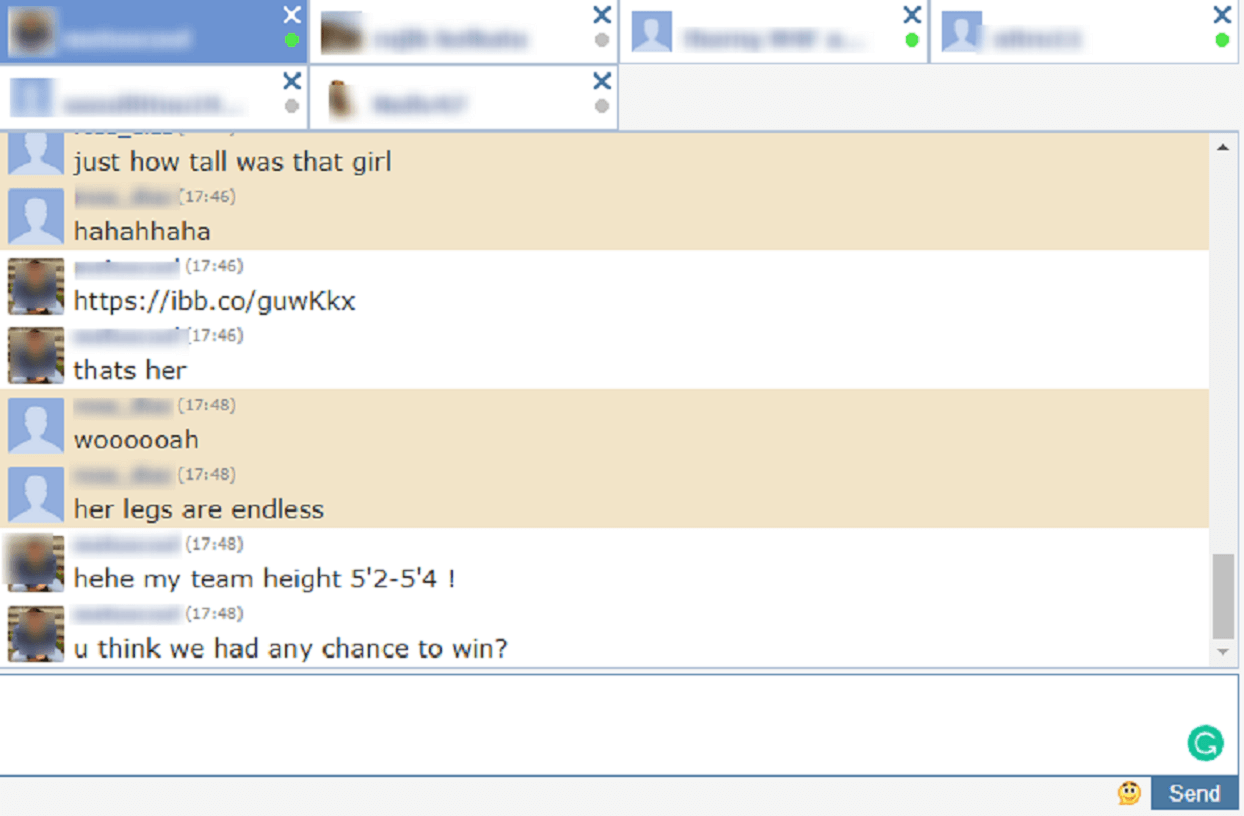This screenshot has width=1244, height=816.
Task: Click the avatar beside "thats her" message
Action: click(x=36, y=355)
